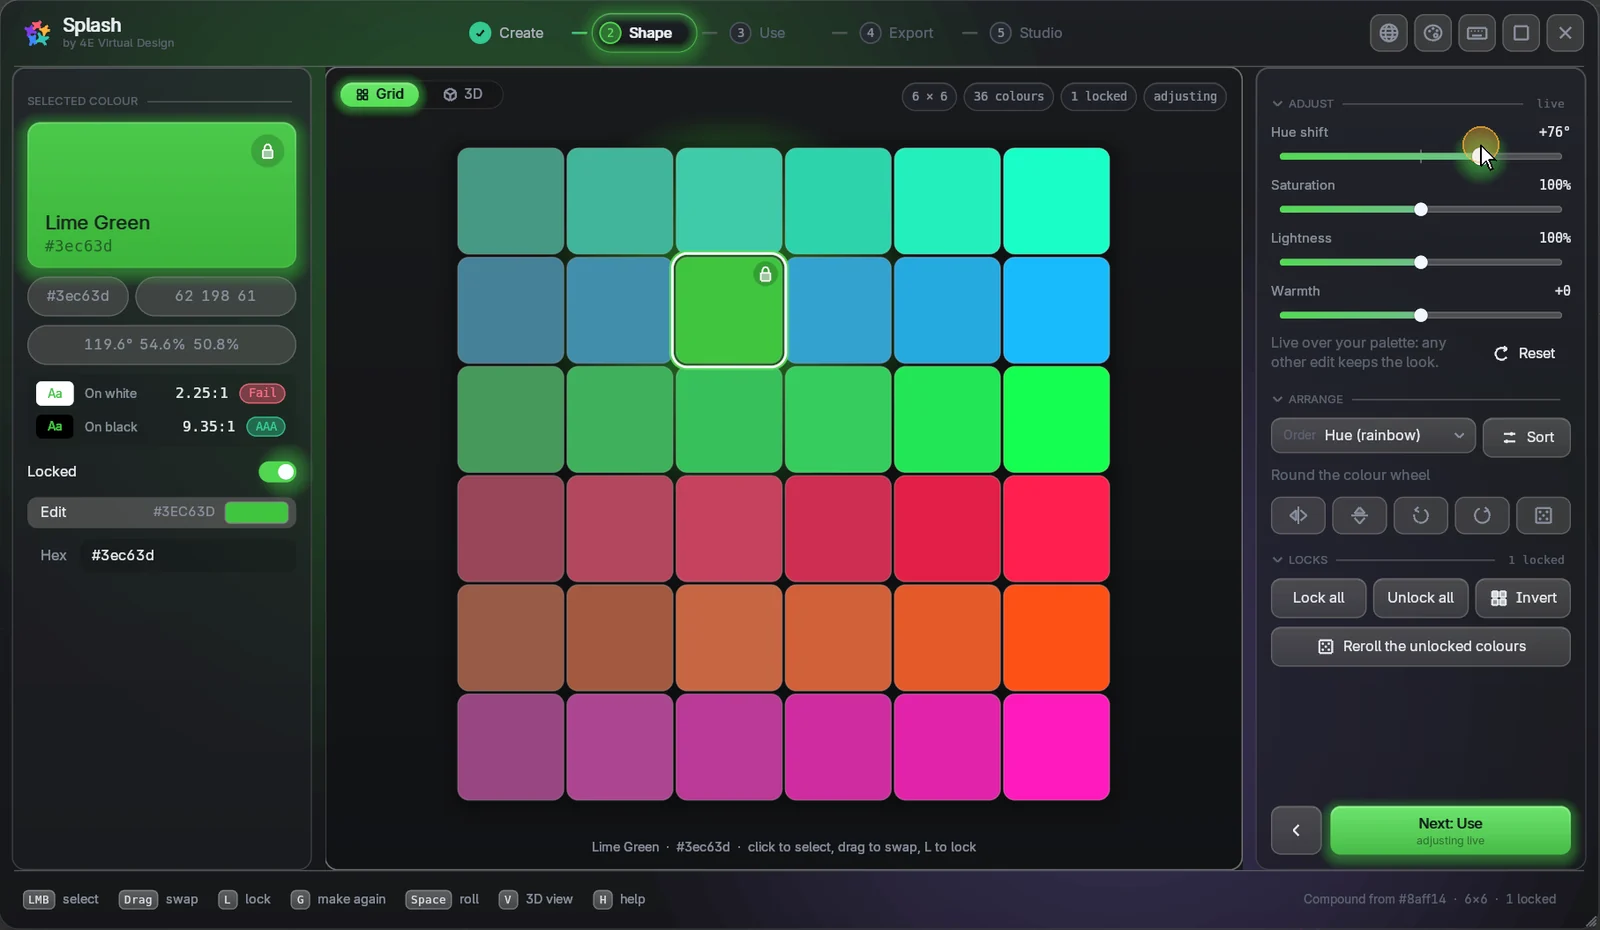Click the On black contrast Aa sample
The image size is (1600, 930).
[x=55, y=427]
